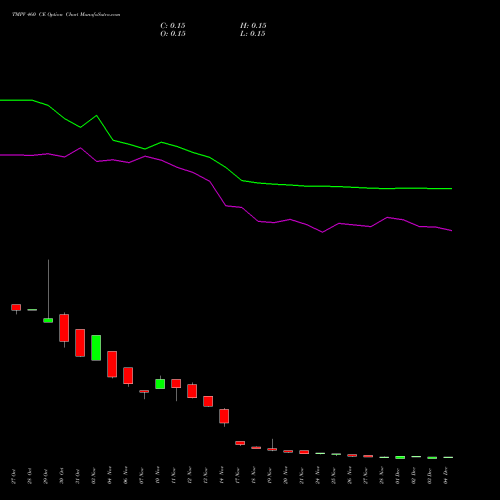Click the '25 Nov' date label
The width and height of the screenshot is (500, 500).
[334, 476]
